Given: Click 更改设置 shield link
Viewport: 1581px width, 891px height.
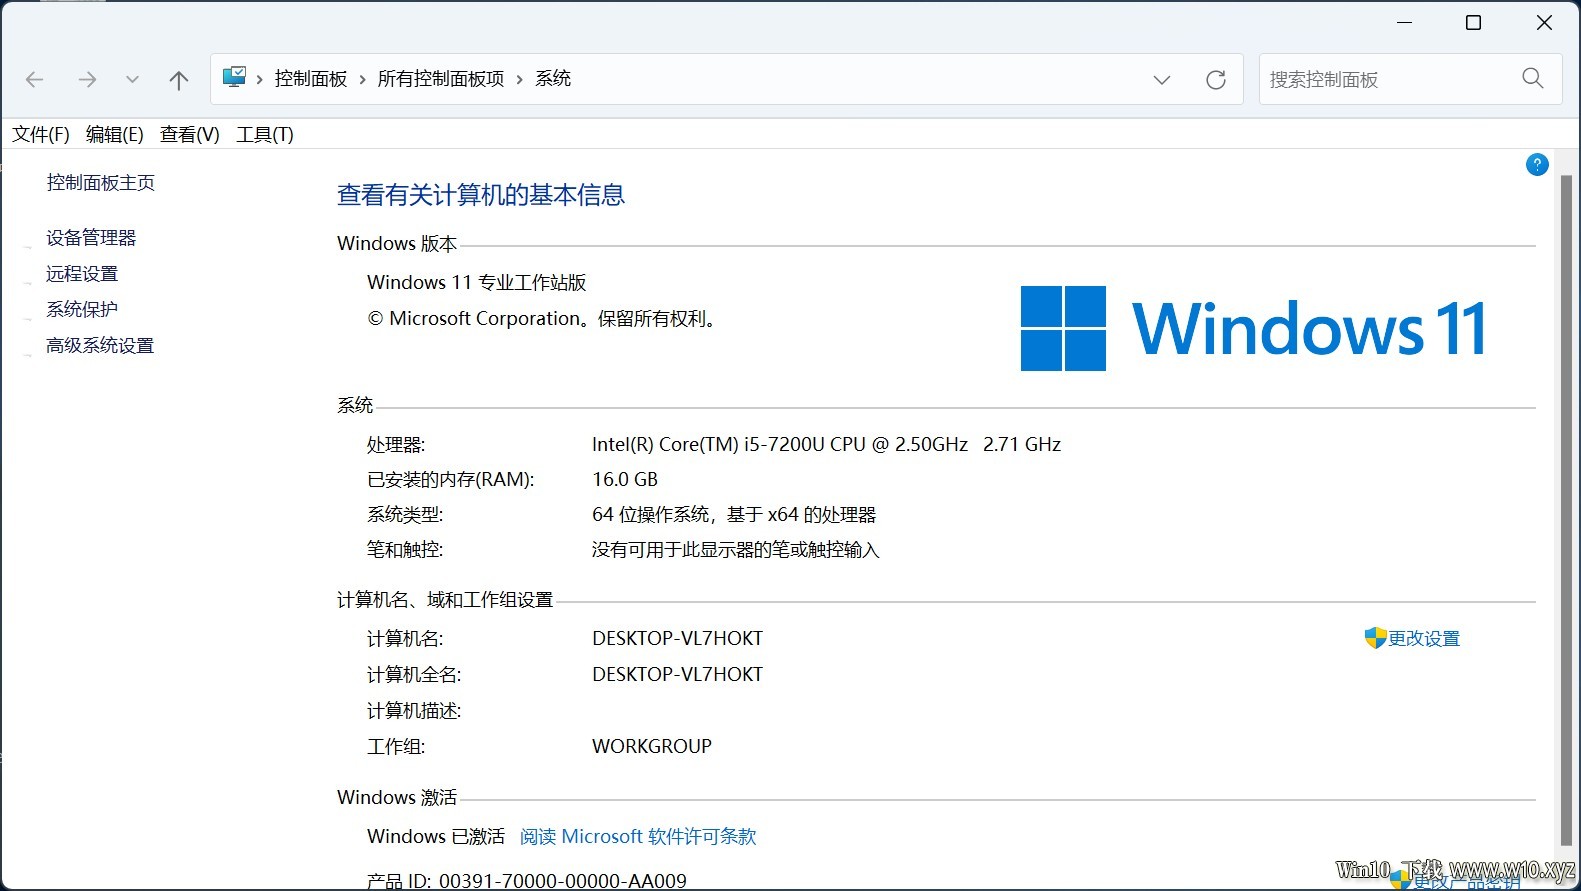Looking at the screenshot, I should pos(1412,638).
